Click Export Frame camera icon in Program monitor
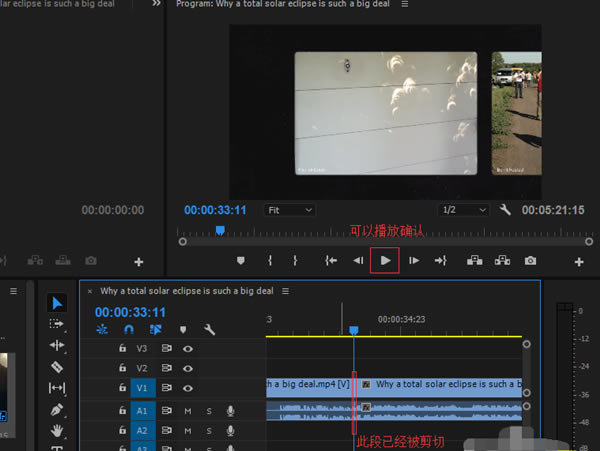 point(531,261)
